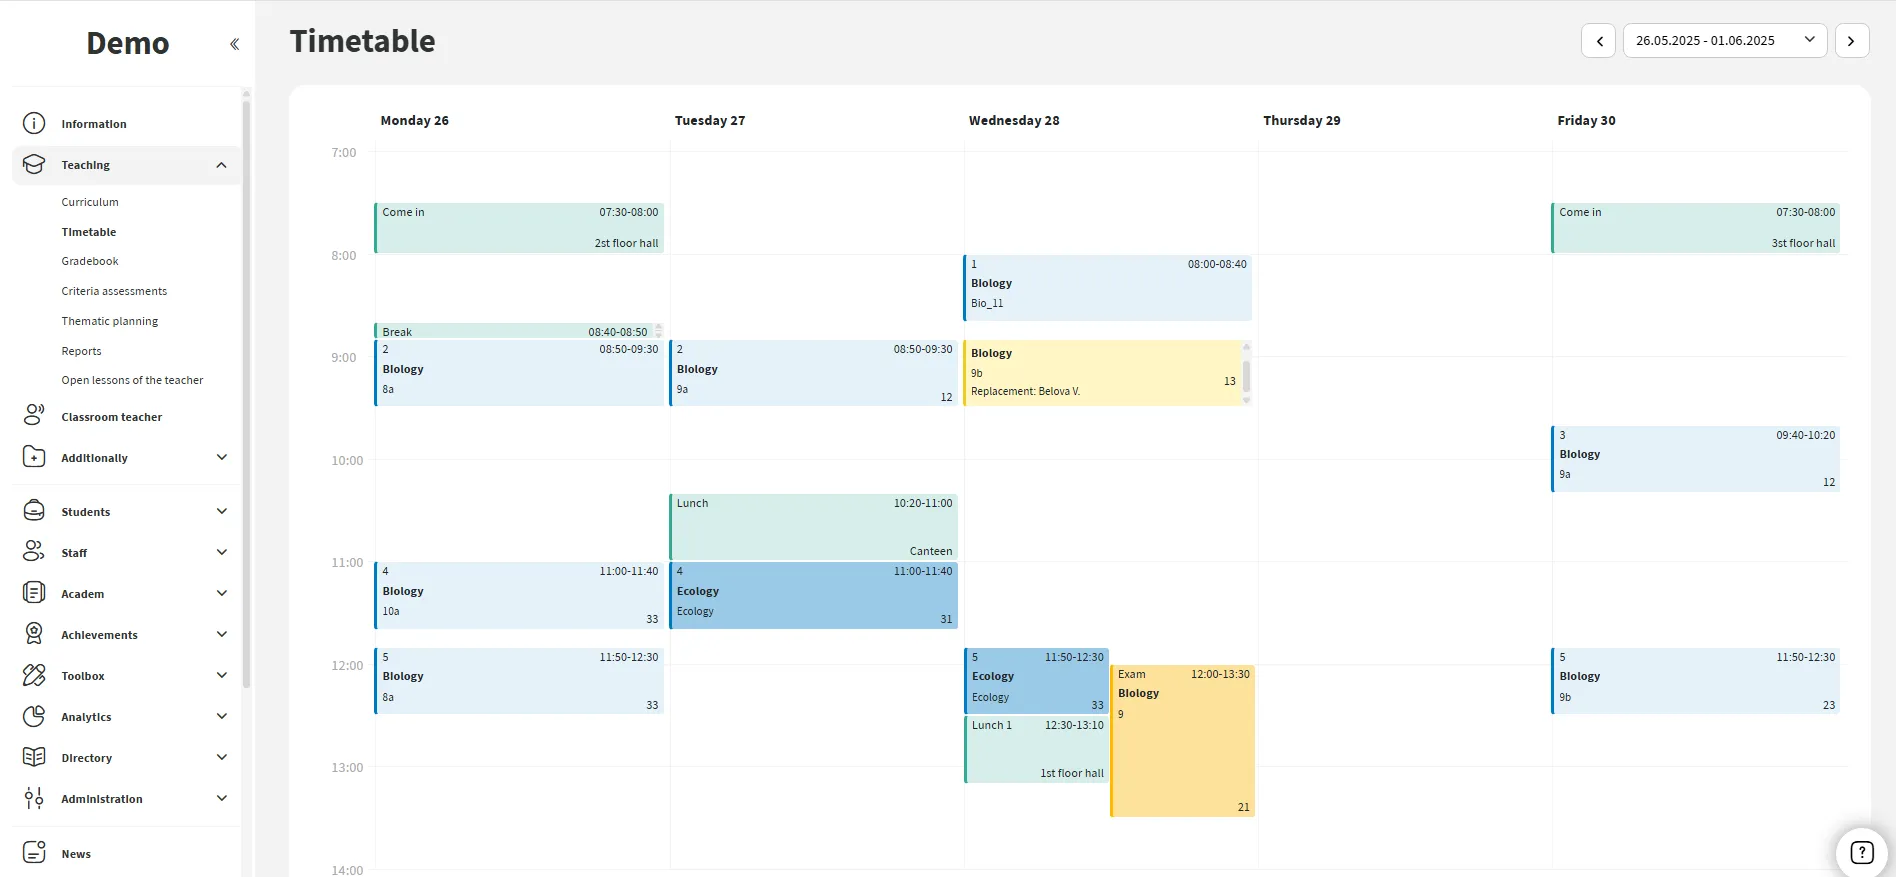The image size is (1896, 877).
Task: Open the Exam Biology event on Wednesday
Action: [x=1183, y=741]
